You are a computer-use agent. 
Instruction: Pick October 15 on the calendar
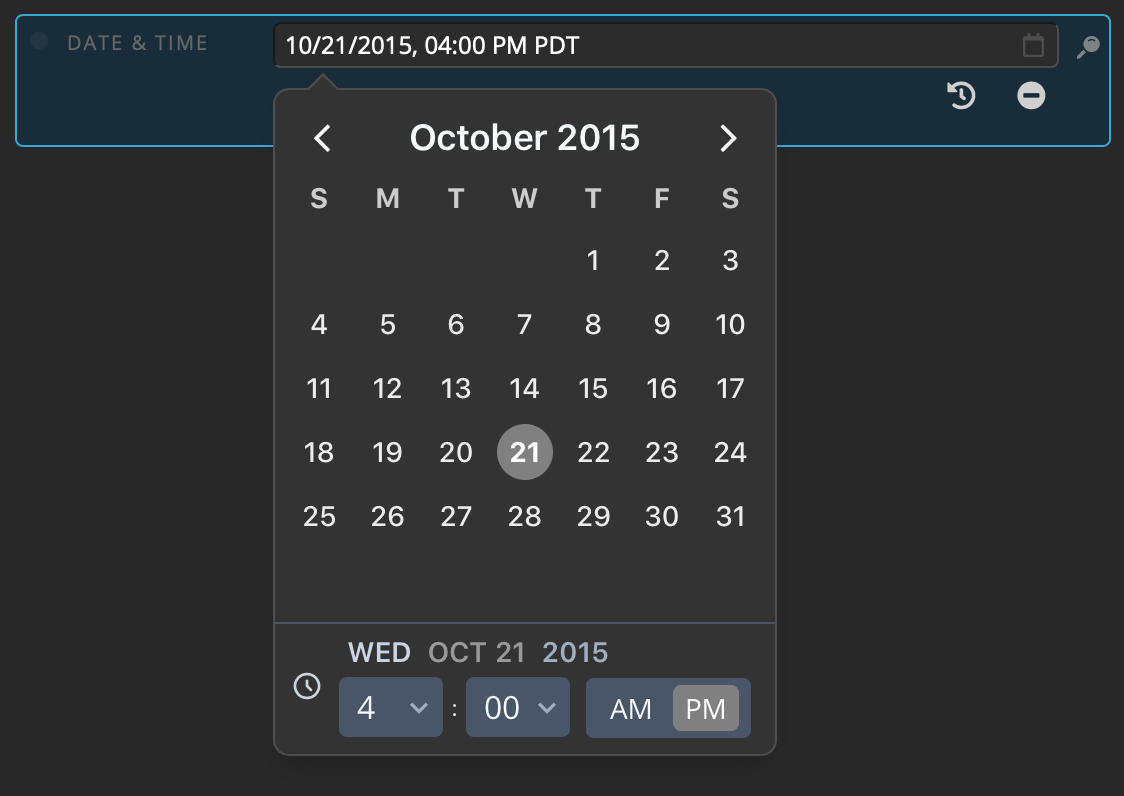click(593, 388)
